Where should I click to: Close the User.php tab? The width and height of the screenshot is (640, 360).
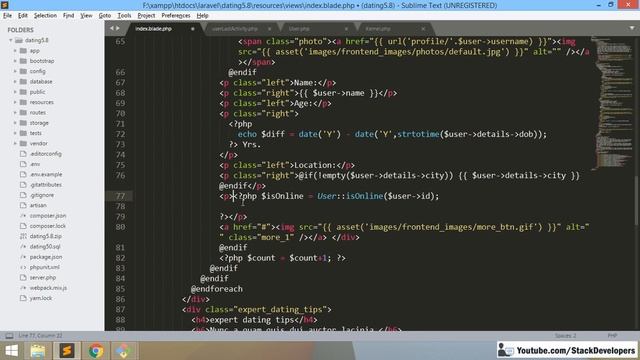[x=346, y=29]
